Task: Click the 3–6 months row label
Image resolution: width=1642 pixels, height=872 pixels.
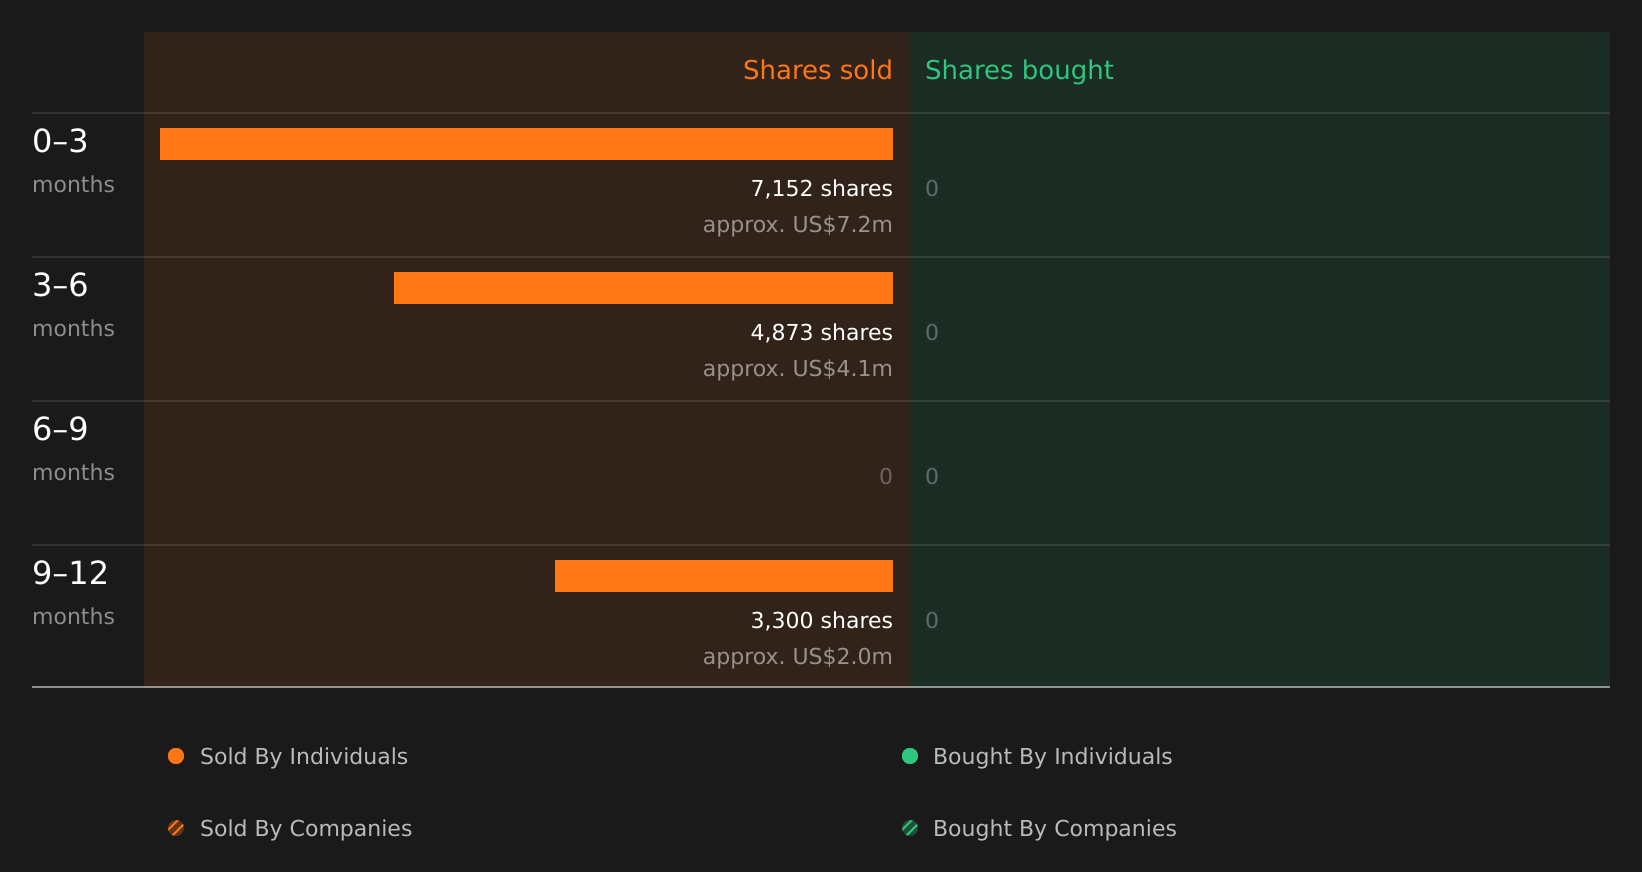Action: coord(73,305)
